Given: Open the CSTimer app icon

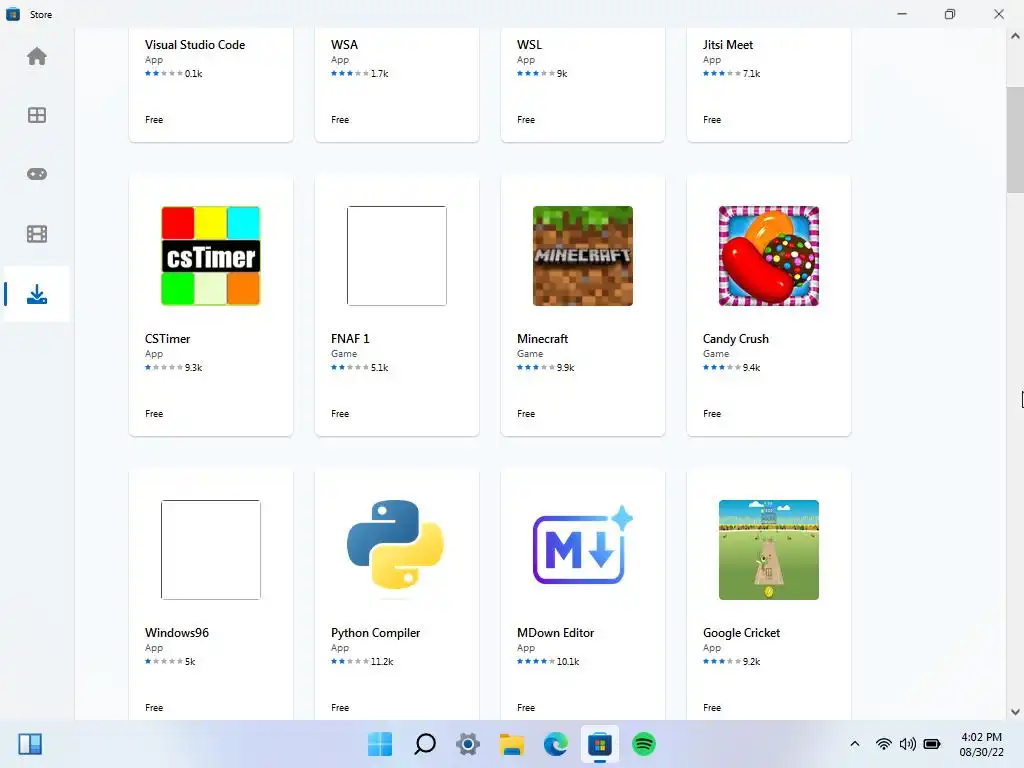Looking at the screenshot, I should point(211,256).
